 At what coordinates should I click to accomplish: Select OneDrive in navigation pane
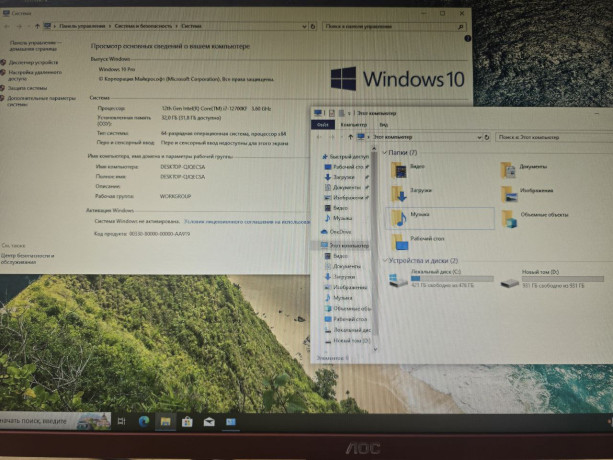[336, 232]
